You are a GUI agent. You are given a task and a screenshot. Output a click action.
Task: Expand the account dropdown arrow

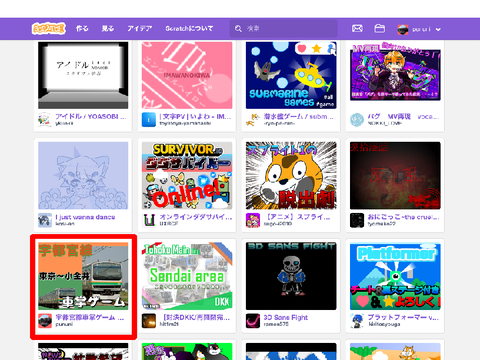(x=438, y=29)
